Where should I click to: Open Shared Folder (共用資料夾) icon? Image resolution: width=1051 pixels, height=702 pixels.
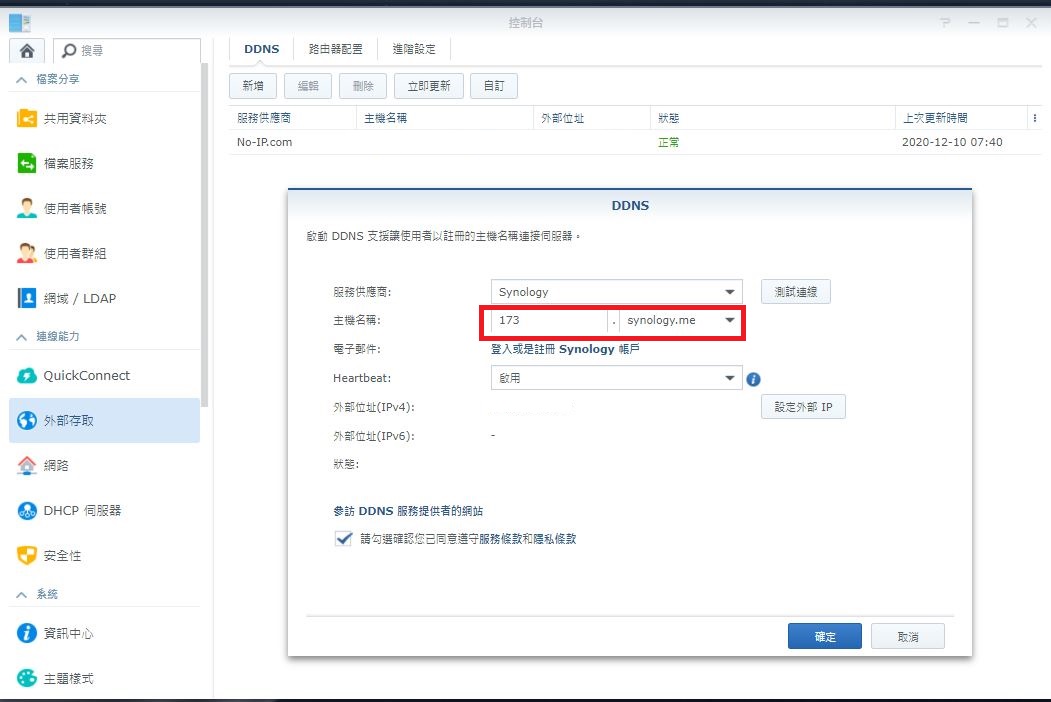coord(27,119)
